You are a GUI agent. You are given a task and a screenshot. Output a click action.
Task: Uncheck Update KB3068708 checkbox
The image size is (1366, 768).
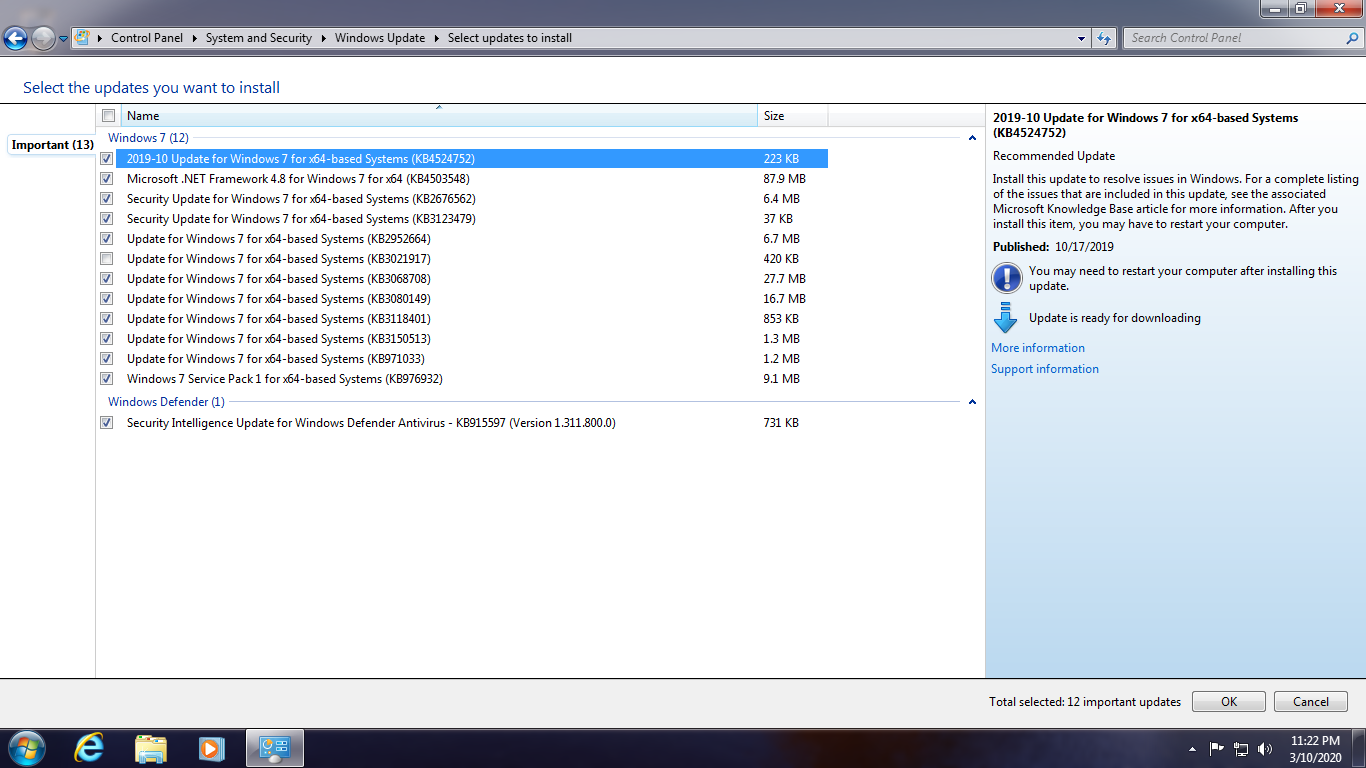click(x=107, y=279)
